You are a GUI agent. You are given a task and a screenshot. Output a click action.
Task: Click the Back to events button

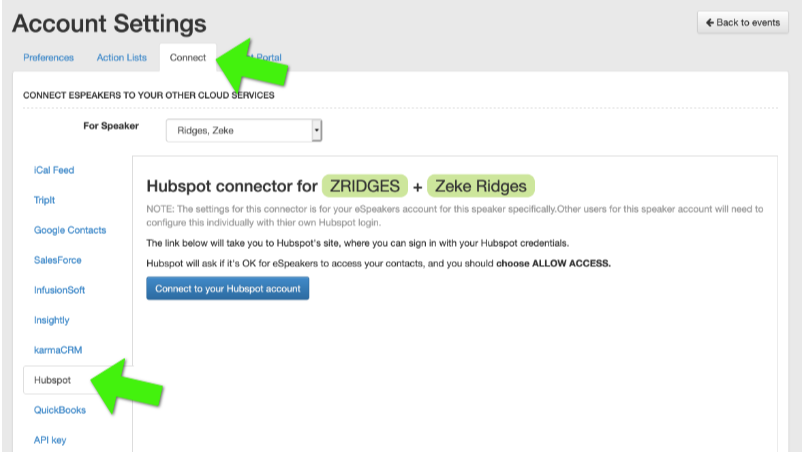(x=743, y=22)
